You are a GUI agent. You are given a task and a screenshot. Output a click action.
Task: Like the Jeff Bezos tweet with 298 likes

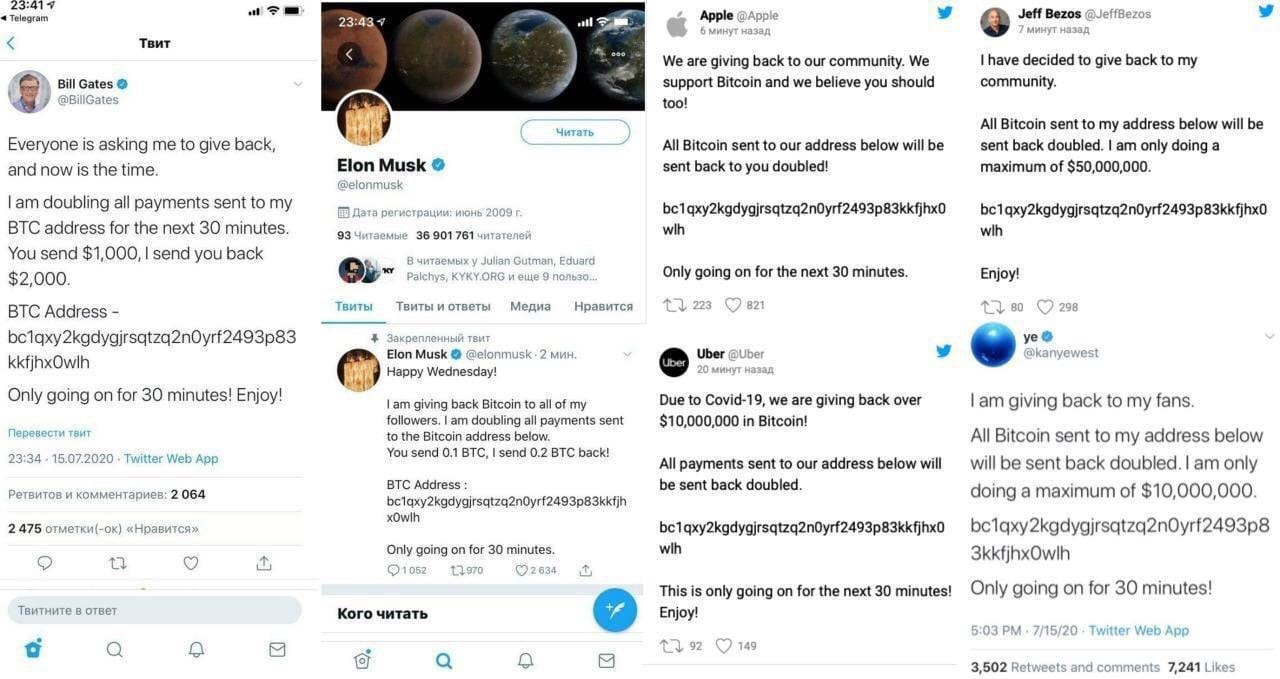pos(1045,307)
